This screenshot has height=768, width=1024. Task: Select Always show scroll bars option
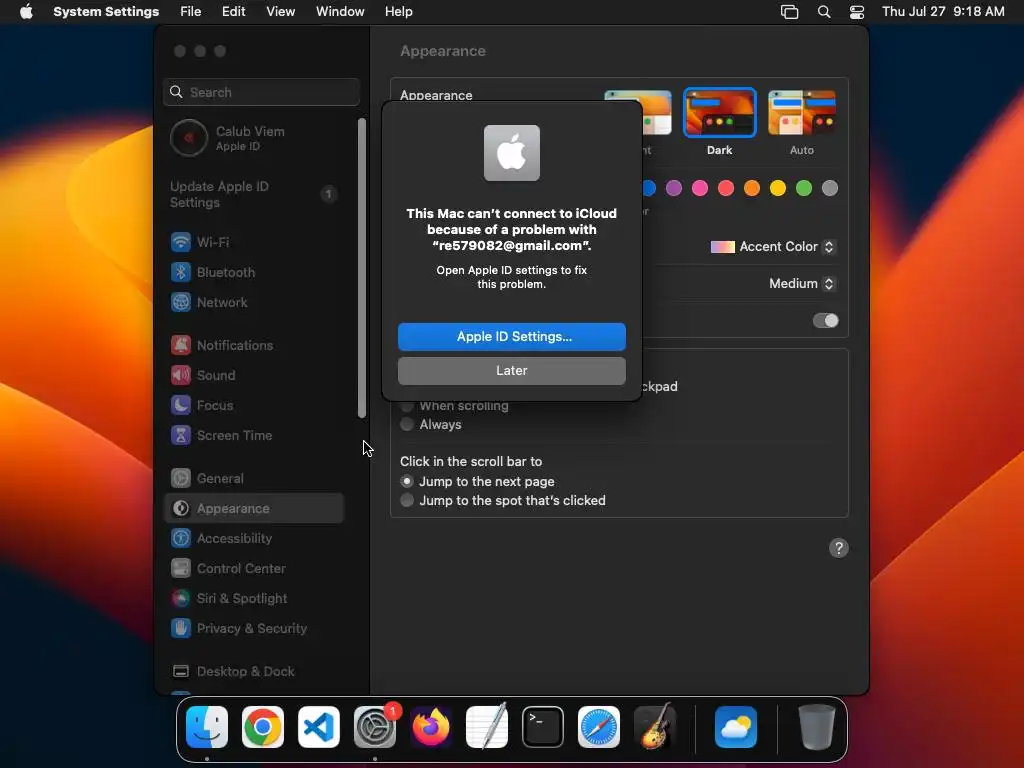431,424
